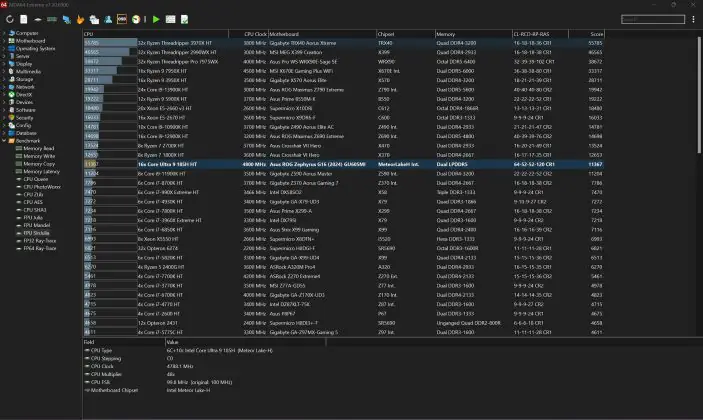The height and width of the screenshot is (420, 703).
Task: Click the Refresh toolbar icon
Action: (9, 19)
